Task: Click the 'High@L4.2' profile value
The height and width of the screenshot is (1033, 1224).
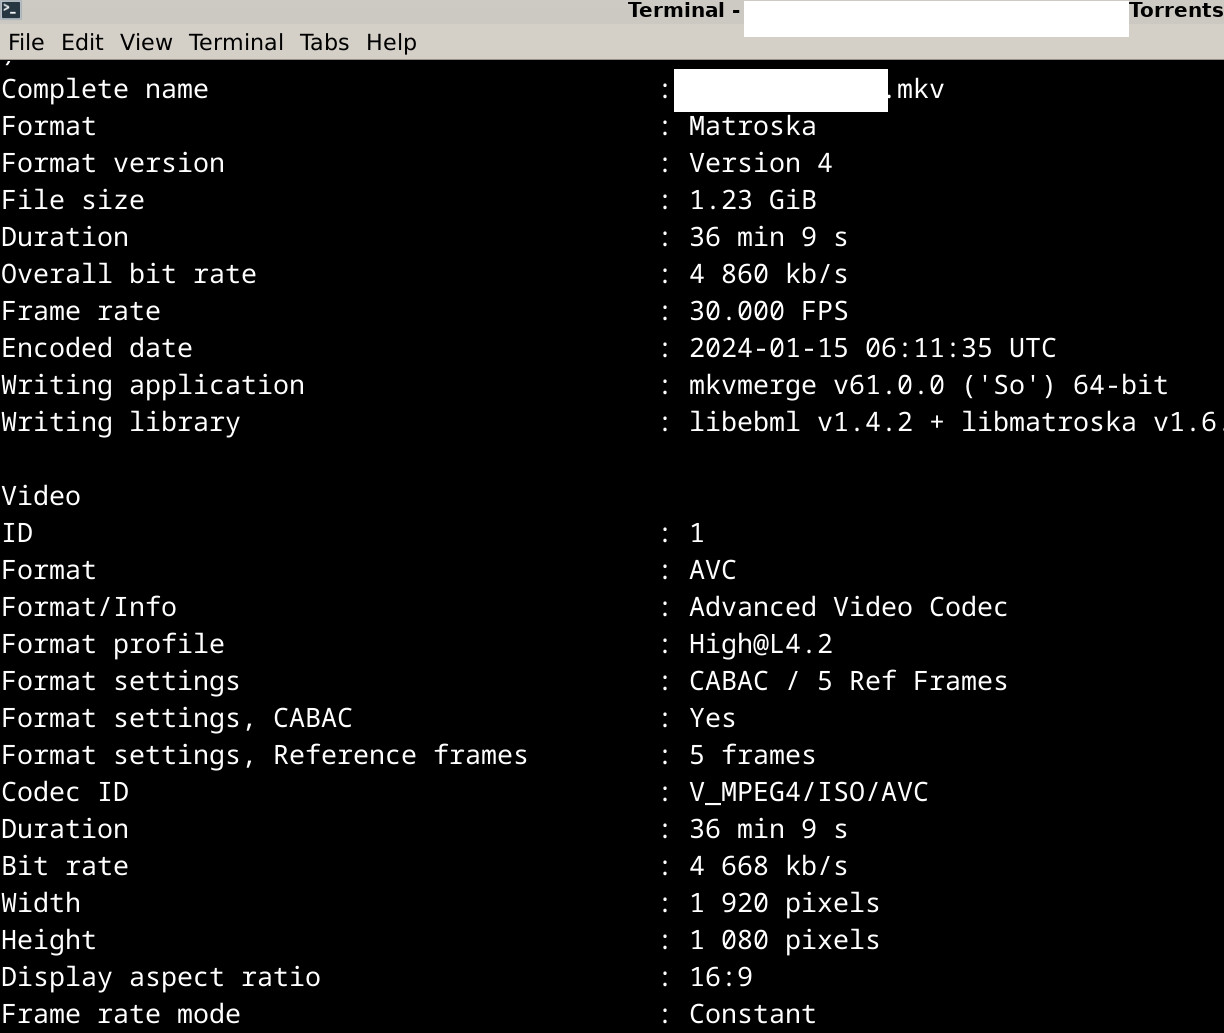Action: (761, 644)
